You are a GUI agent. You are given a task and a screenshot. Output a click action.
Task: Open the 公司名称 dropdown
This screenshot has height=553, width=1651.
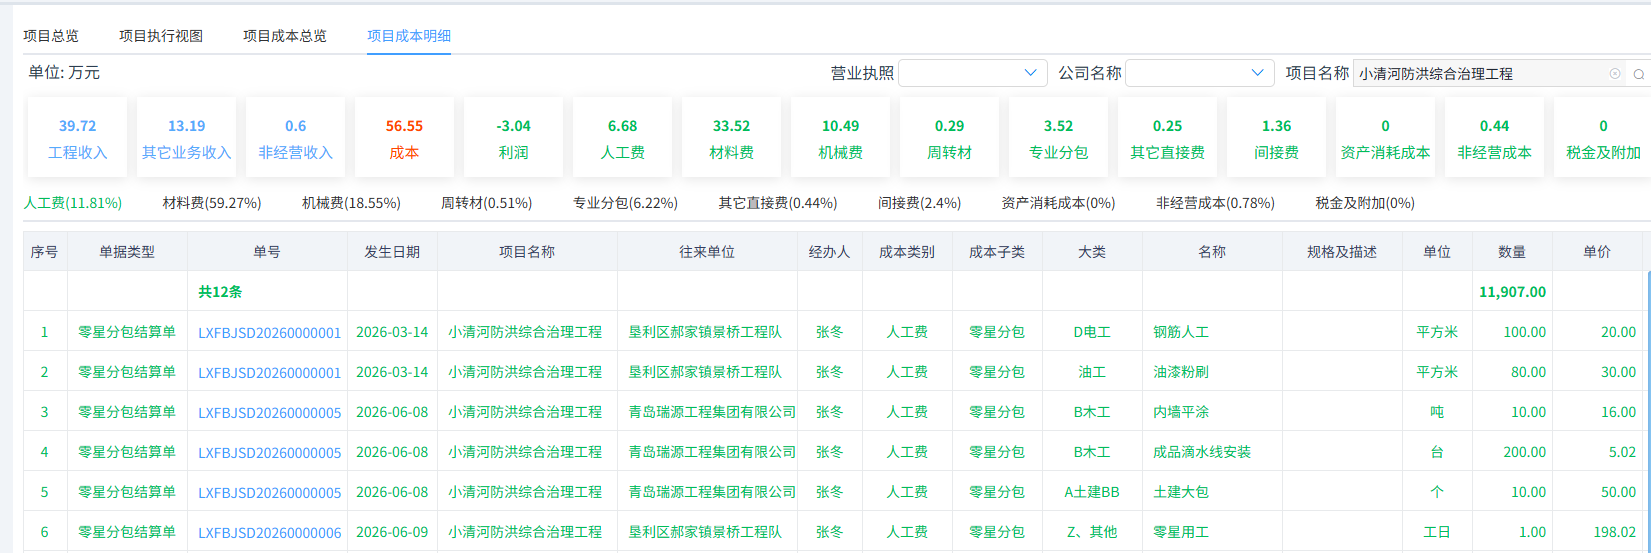coord(1199,73)
